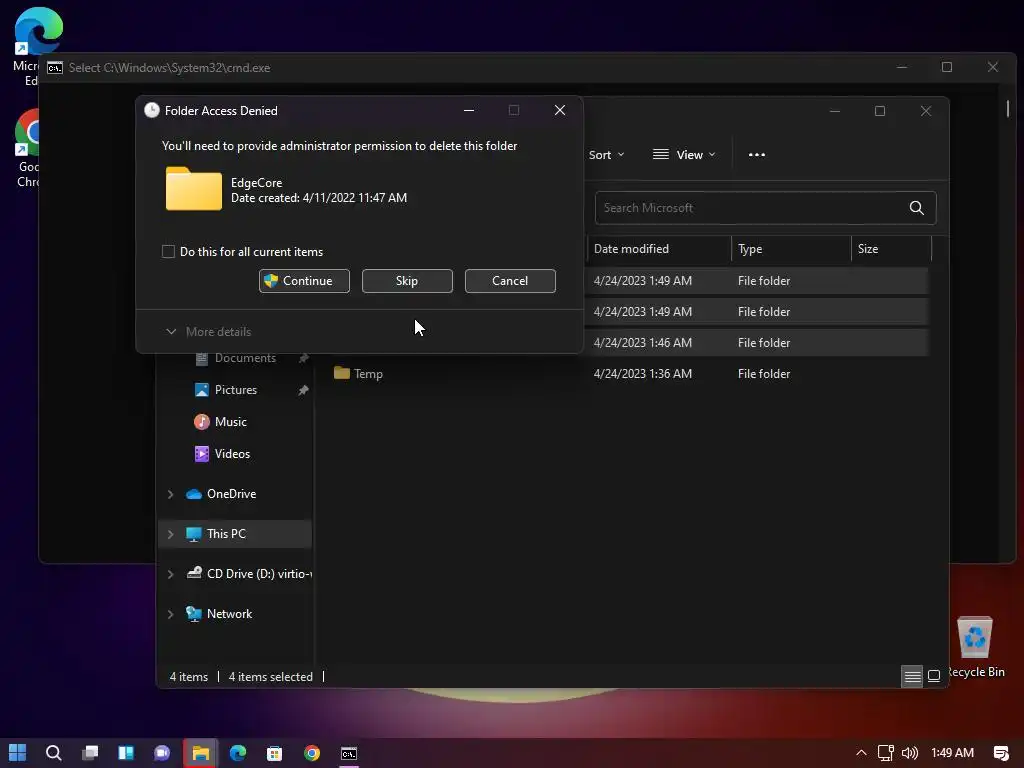Image resolution: width=1024 pixels, height=768 pixels.
Task: Click the volume icon in system tray
Action: (909, 753)
